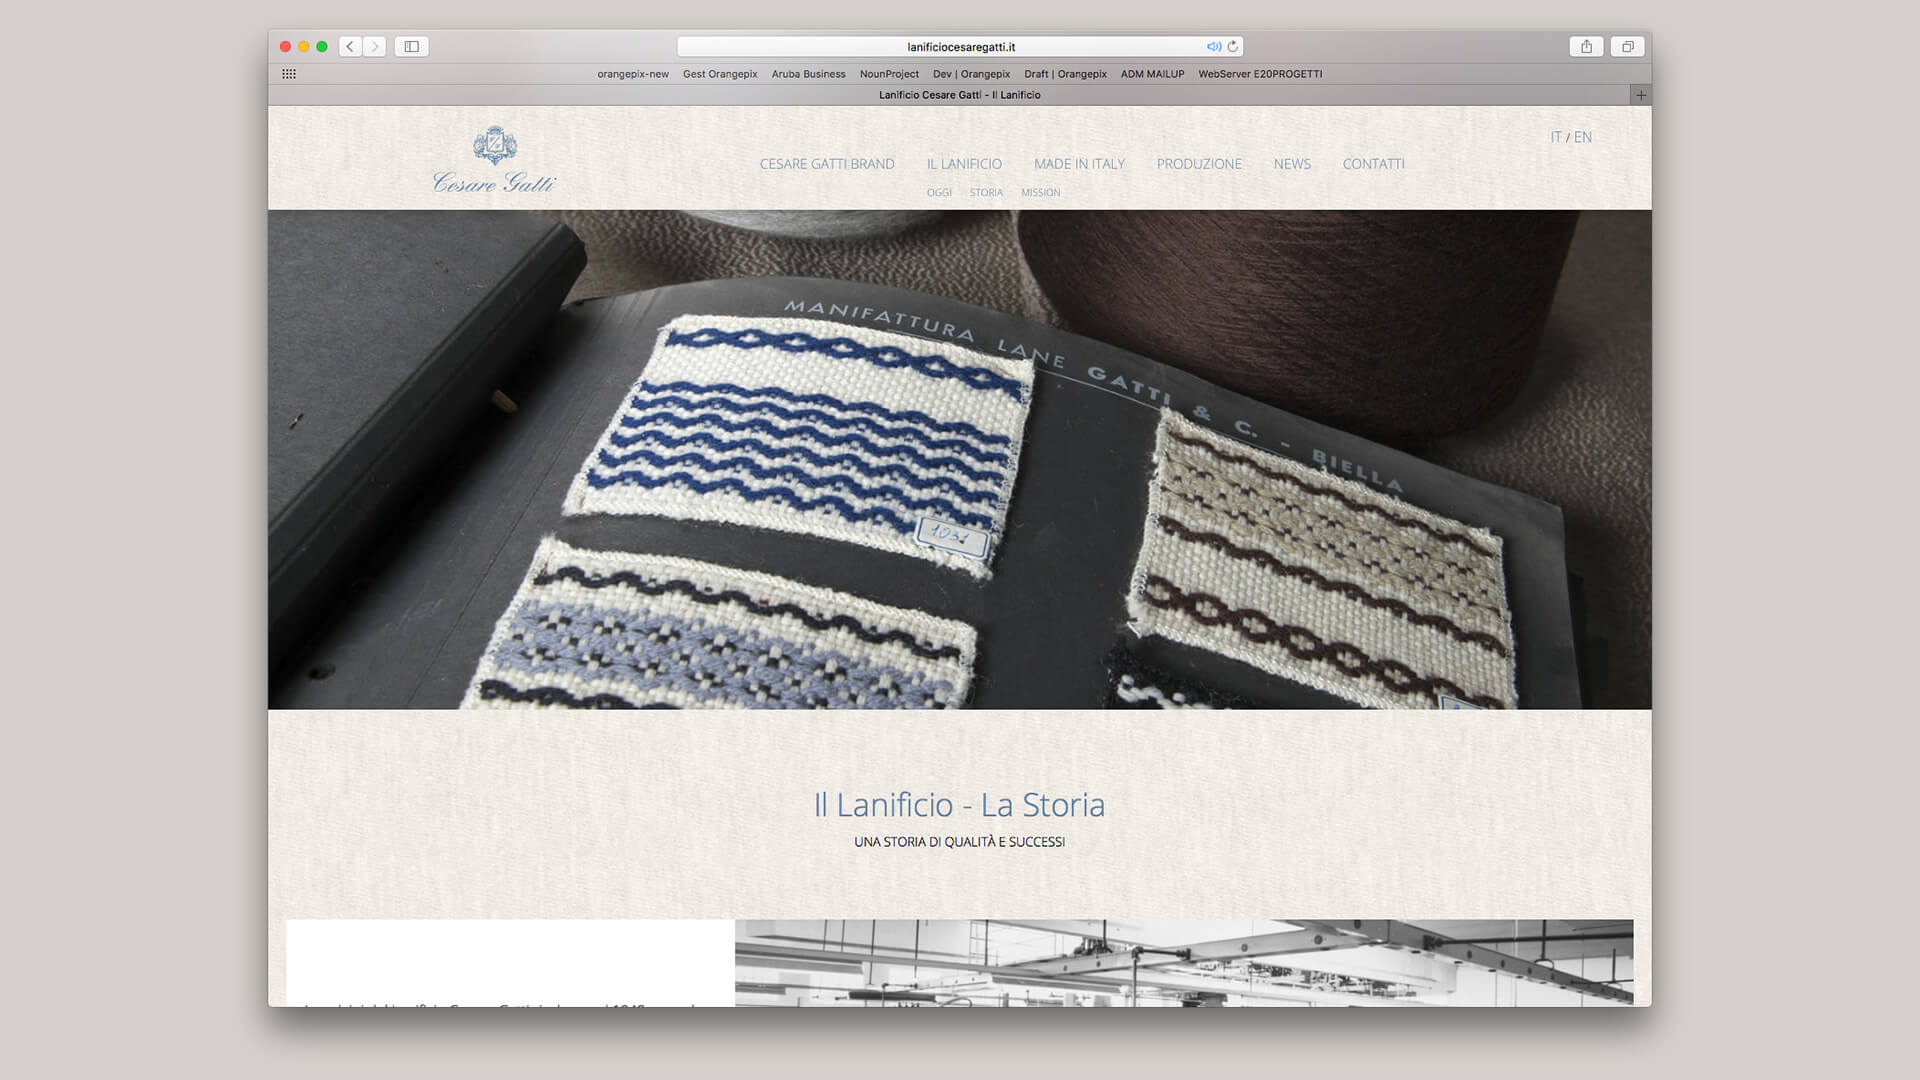Image resolution: width=1920 pixels, height=1080 pixels.
Task: Toggle the Safari sidebar button
Action: [x=411, y=46]
